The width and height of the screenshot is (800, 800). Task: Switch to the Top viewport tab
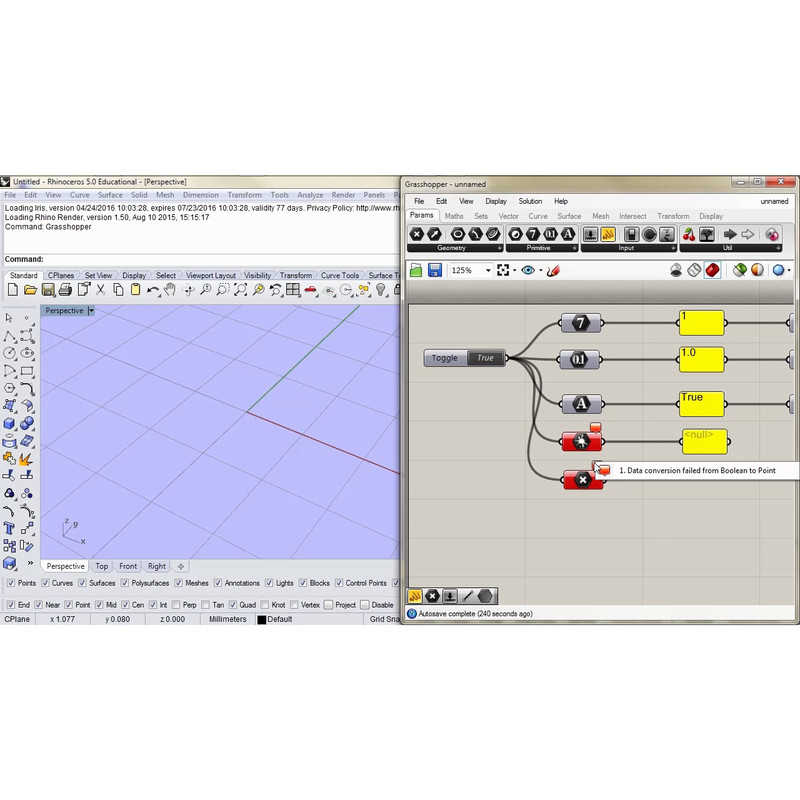point(102,566)
